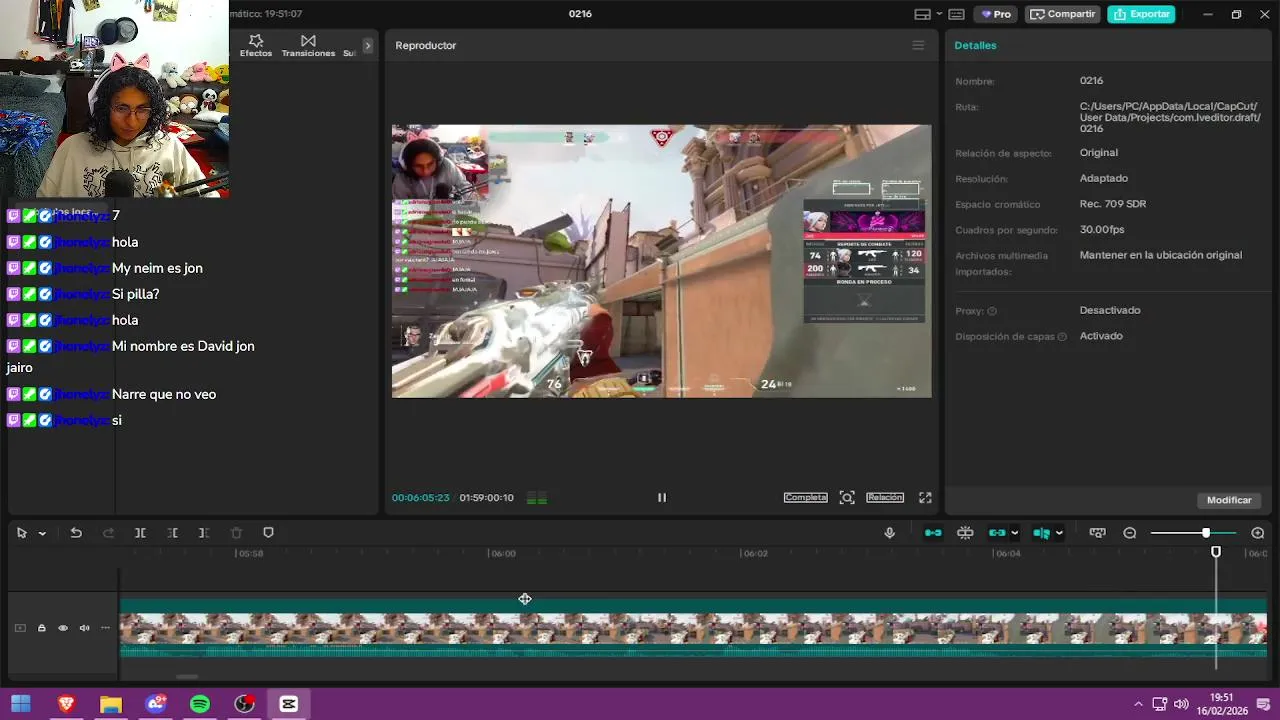Switch to the Detalles tab

pyautogui.click(x=975, y=45)
